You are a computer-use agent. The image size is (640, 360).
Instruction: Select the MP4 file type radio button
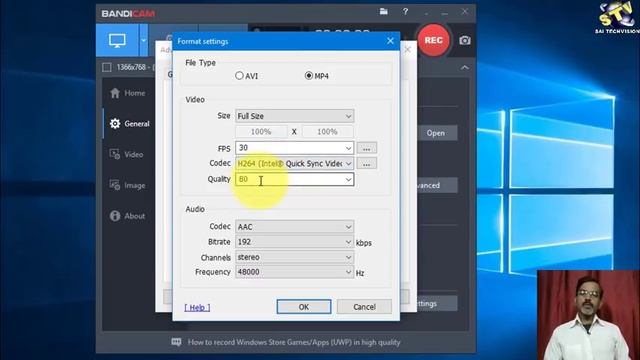[309, 76]
